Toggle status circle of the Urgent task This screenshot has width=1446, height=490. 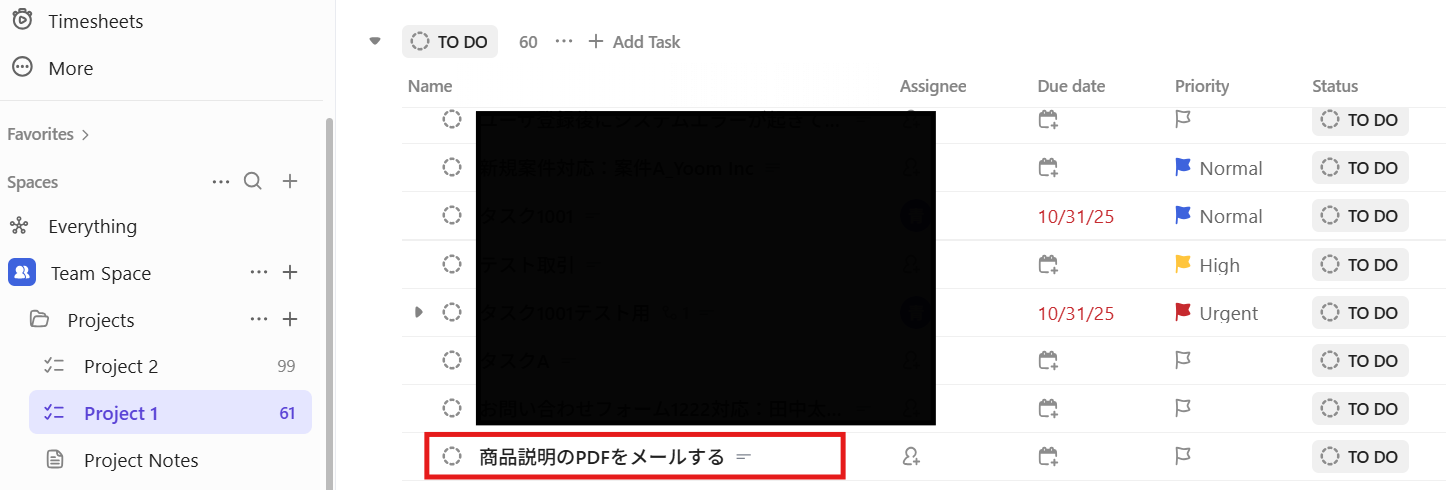[x=452, y=313]
